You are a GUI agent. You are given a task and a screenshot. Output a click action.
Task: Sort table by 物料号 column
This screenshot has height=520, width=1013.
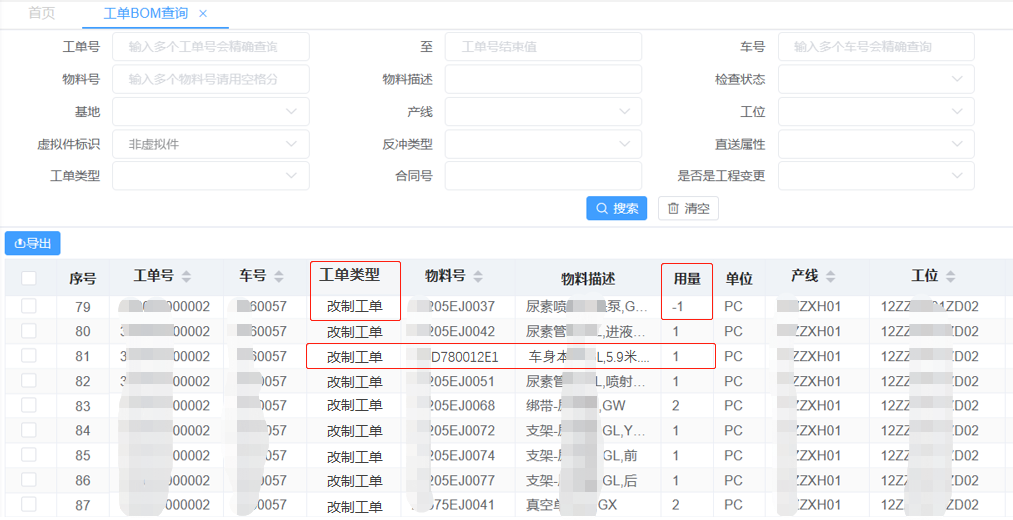point(478,277)
